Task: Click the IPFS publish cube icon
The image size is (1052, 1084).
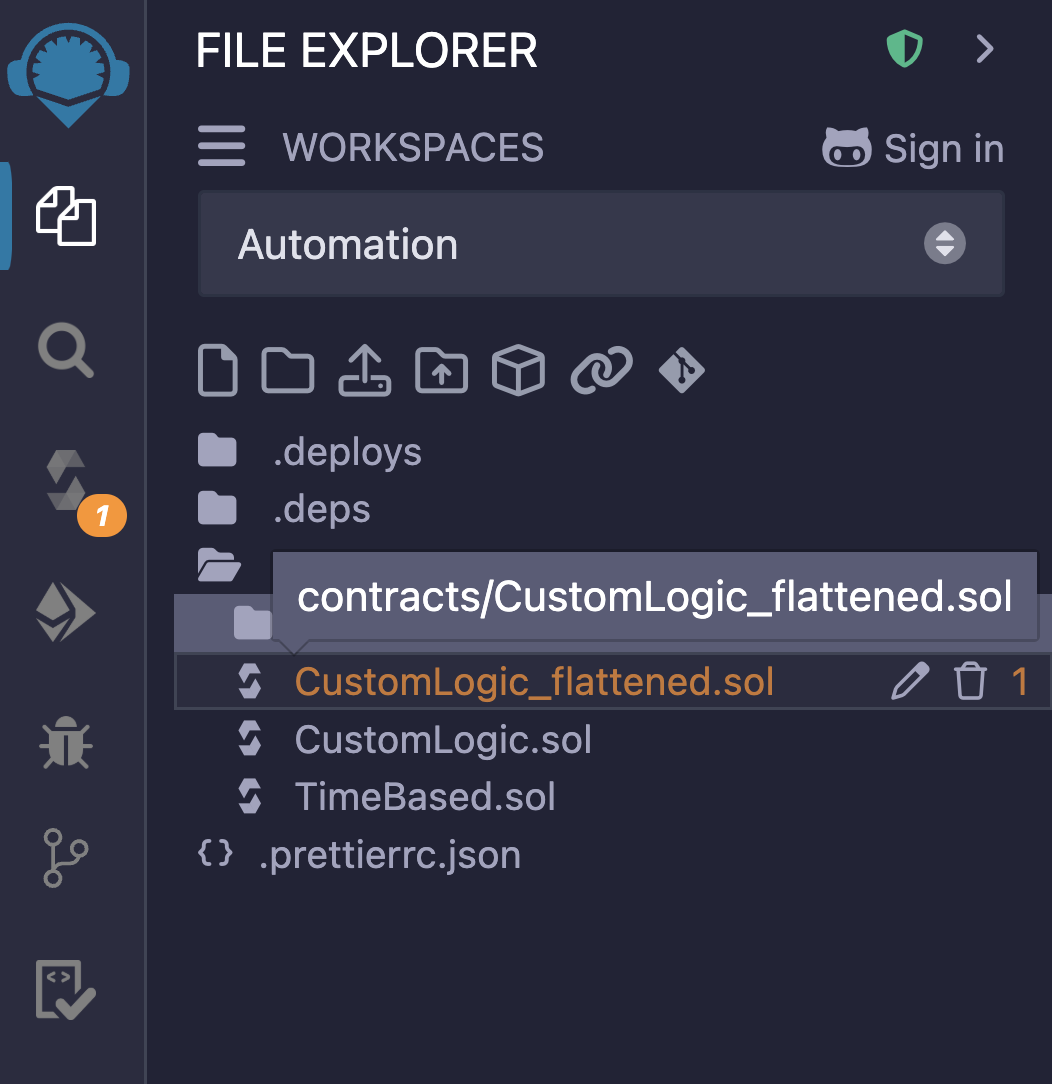Action: pos(518,371)
